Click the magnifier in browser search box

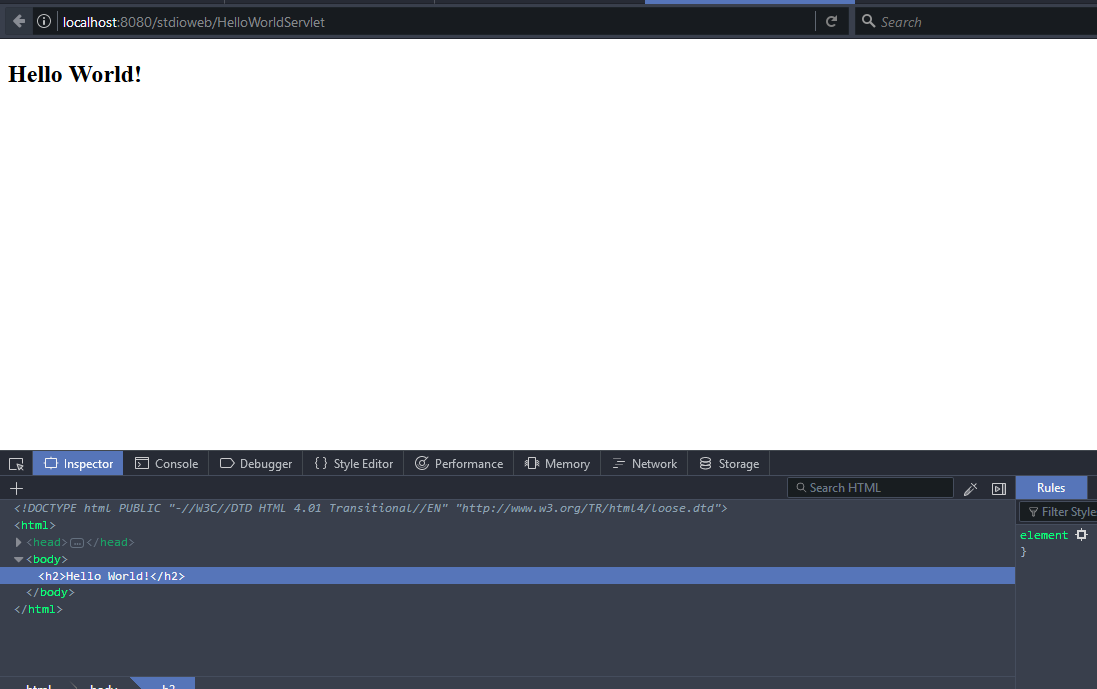(868, 21)
